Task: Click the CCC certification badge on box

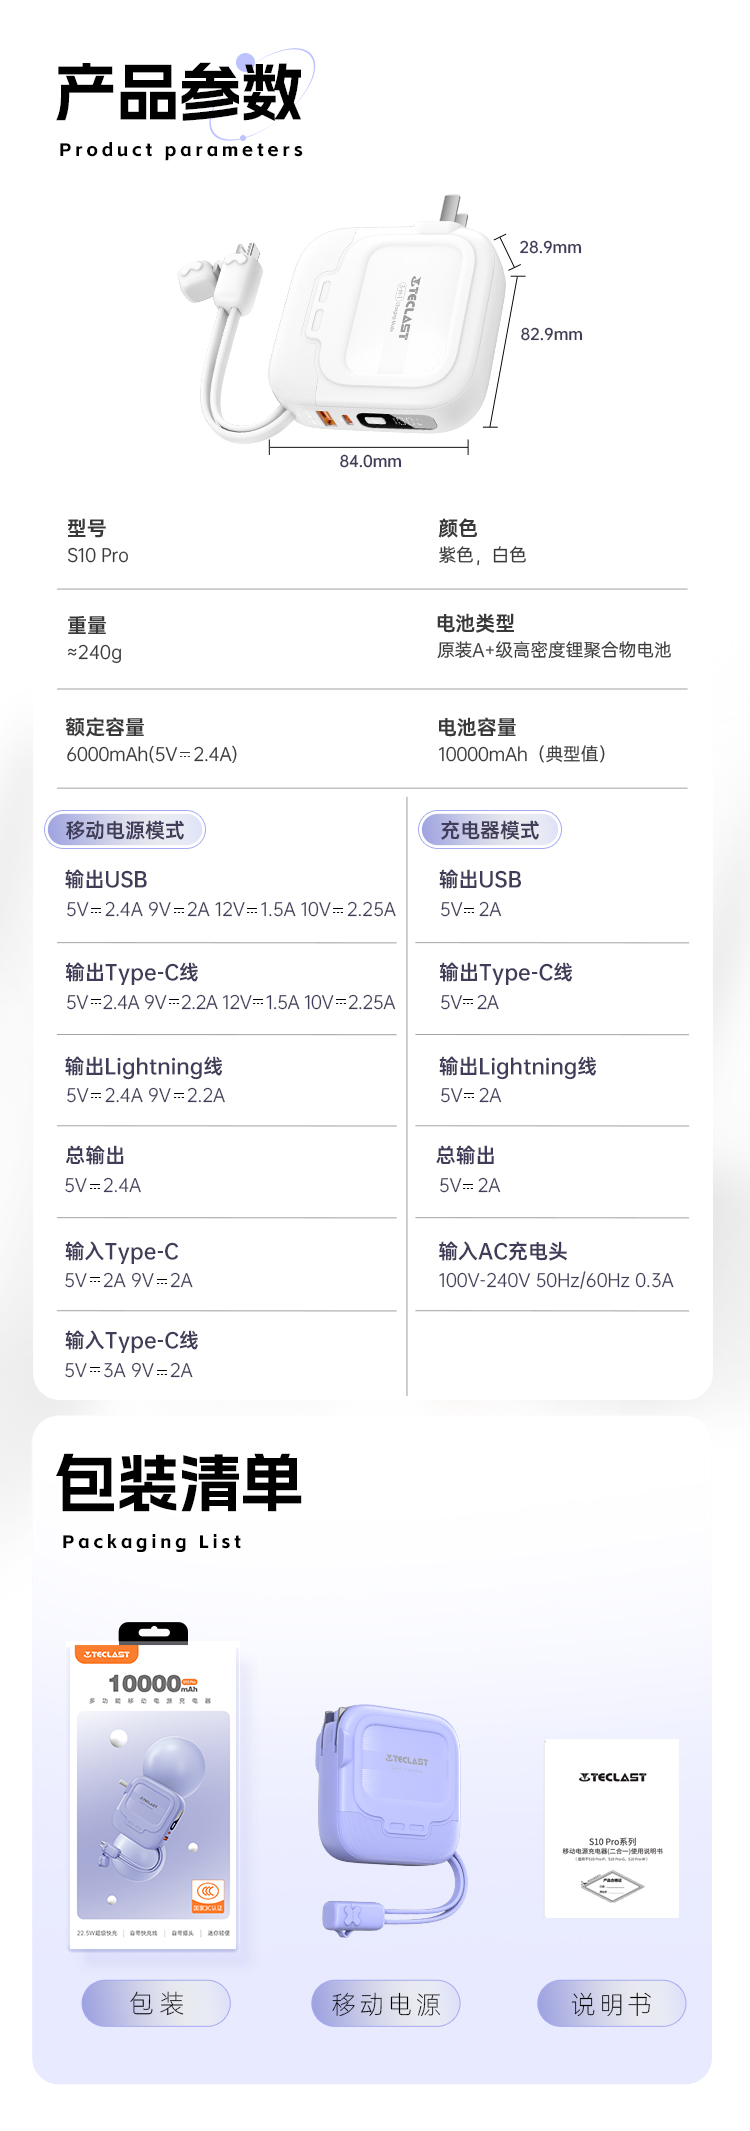Action: pyautogui.click(x=208, y=1895)
